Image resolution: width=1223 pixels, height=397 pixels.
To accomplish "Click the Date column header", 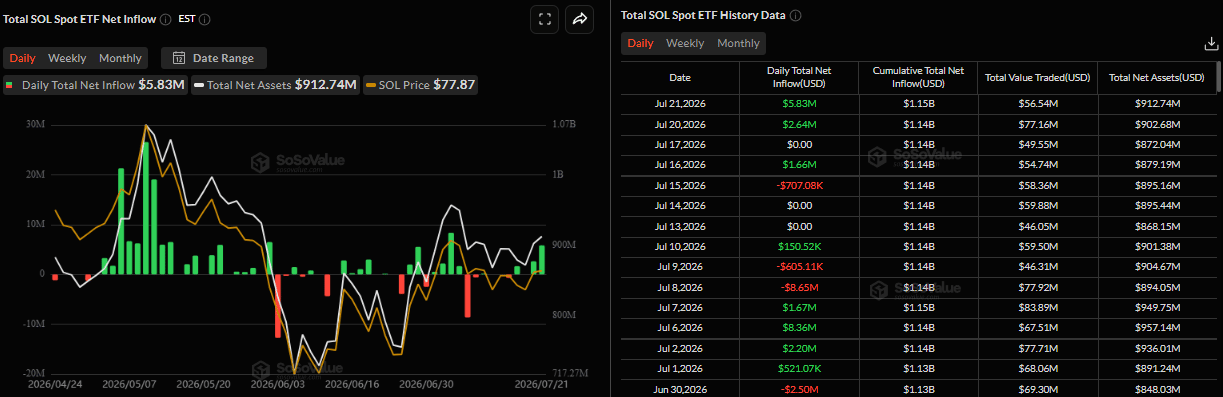I will [x=679, y=77].
